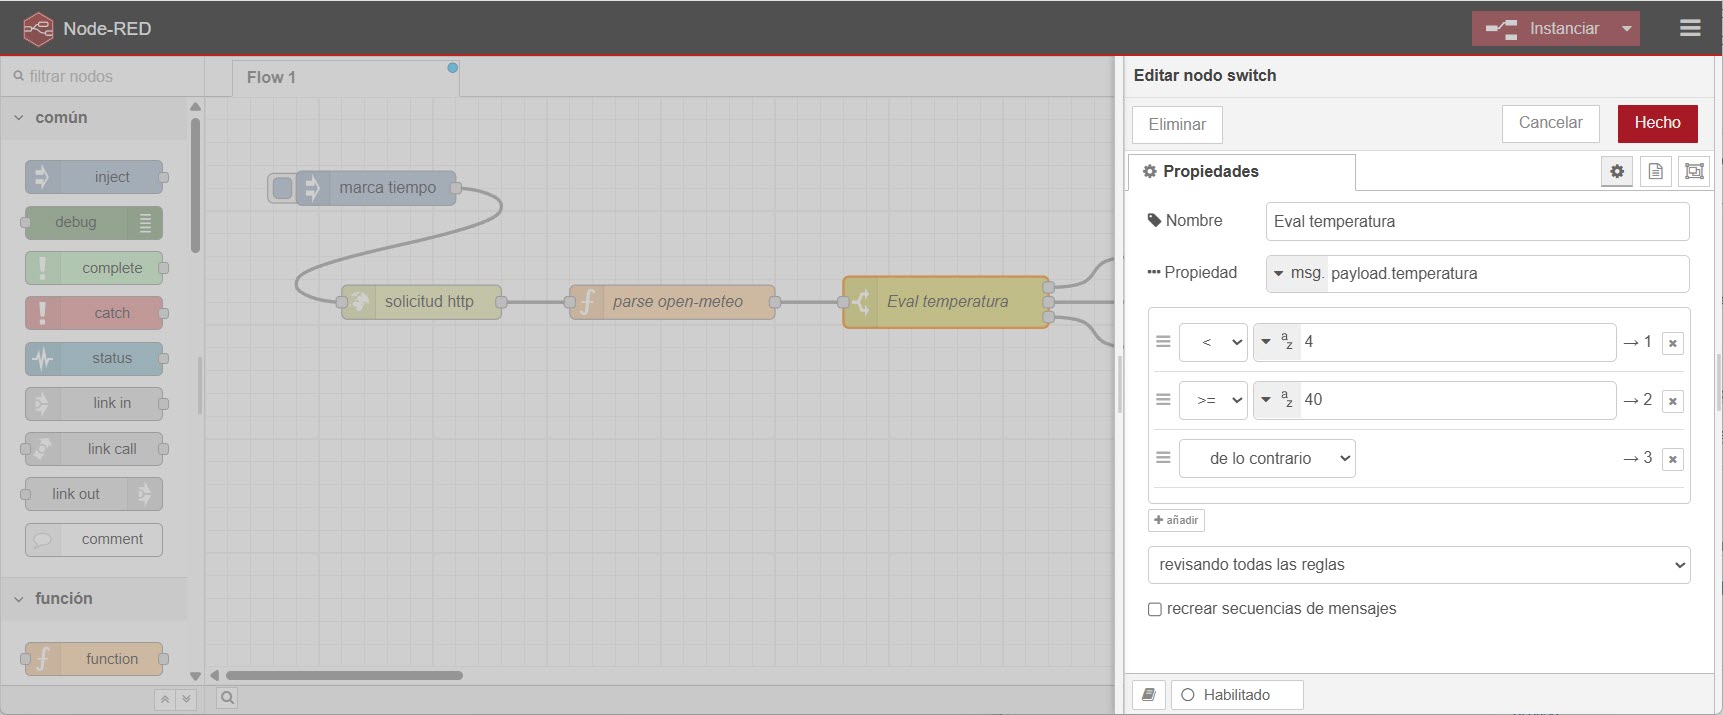Click the Editar nodo switch title

pyautogui.click(x=1205, y=75)
